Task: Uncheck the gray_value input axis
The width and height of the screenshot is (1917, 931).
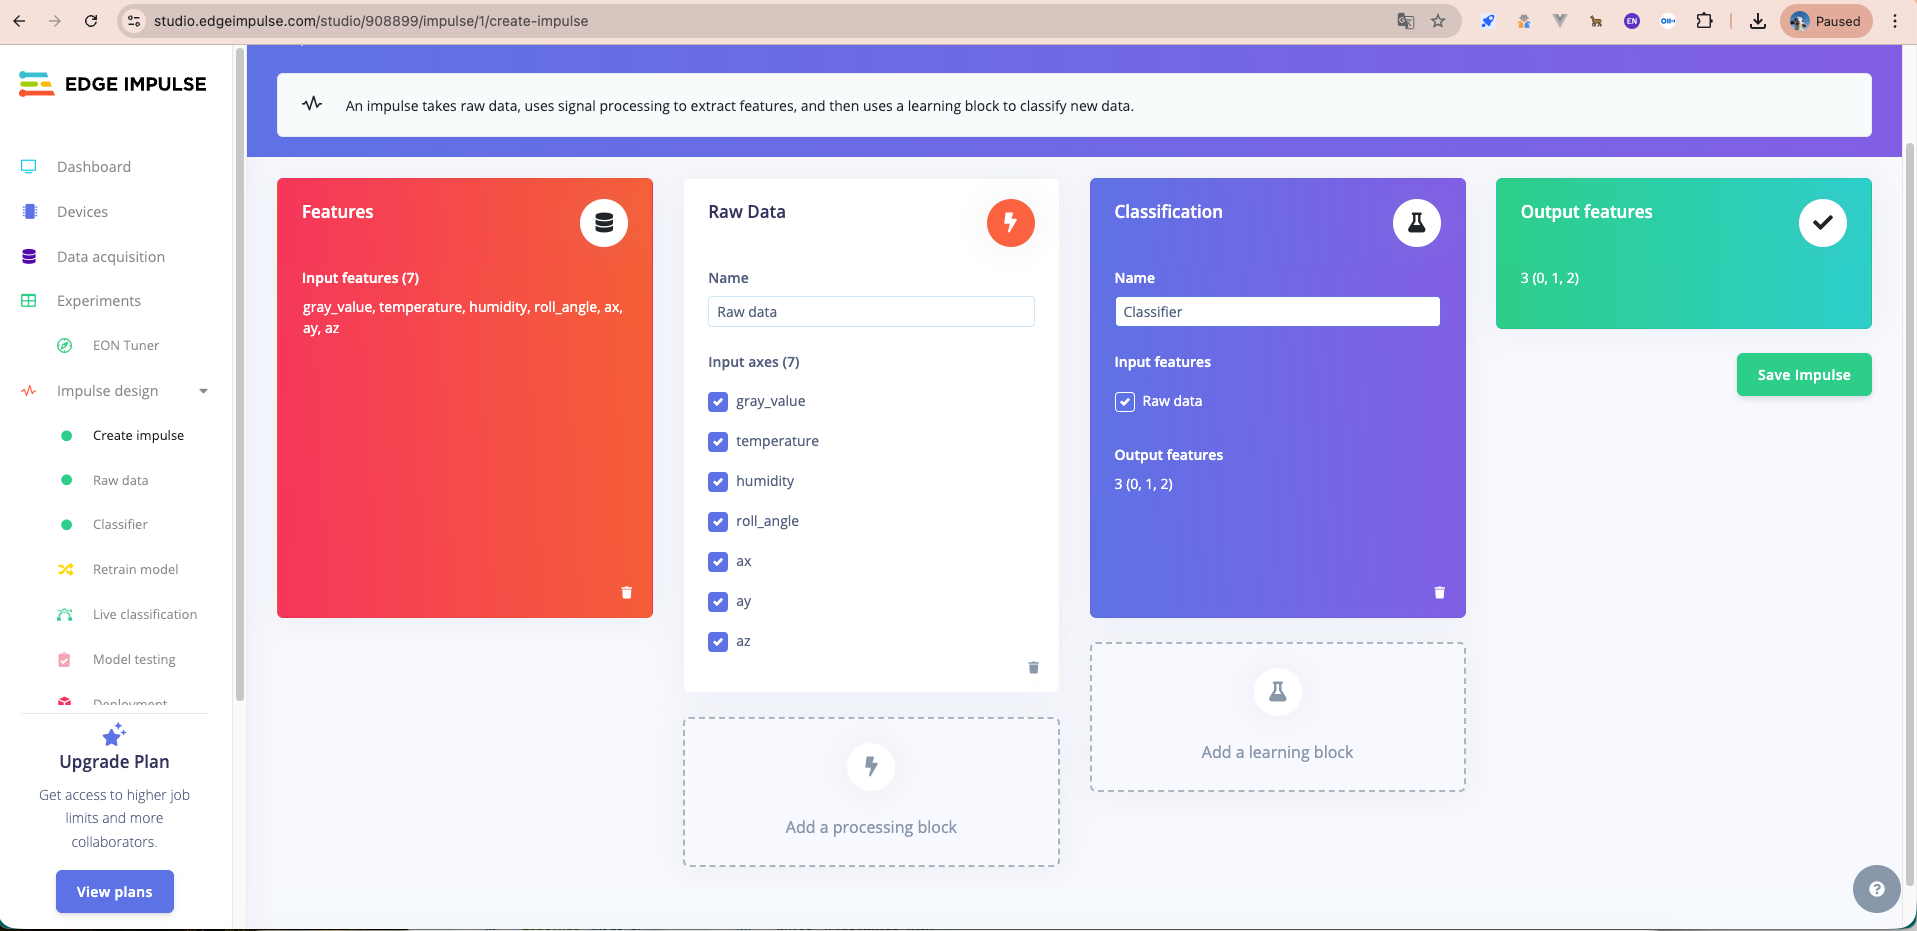Action: click(x=718, y=402)
